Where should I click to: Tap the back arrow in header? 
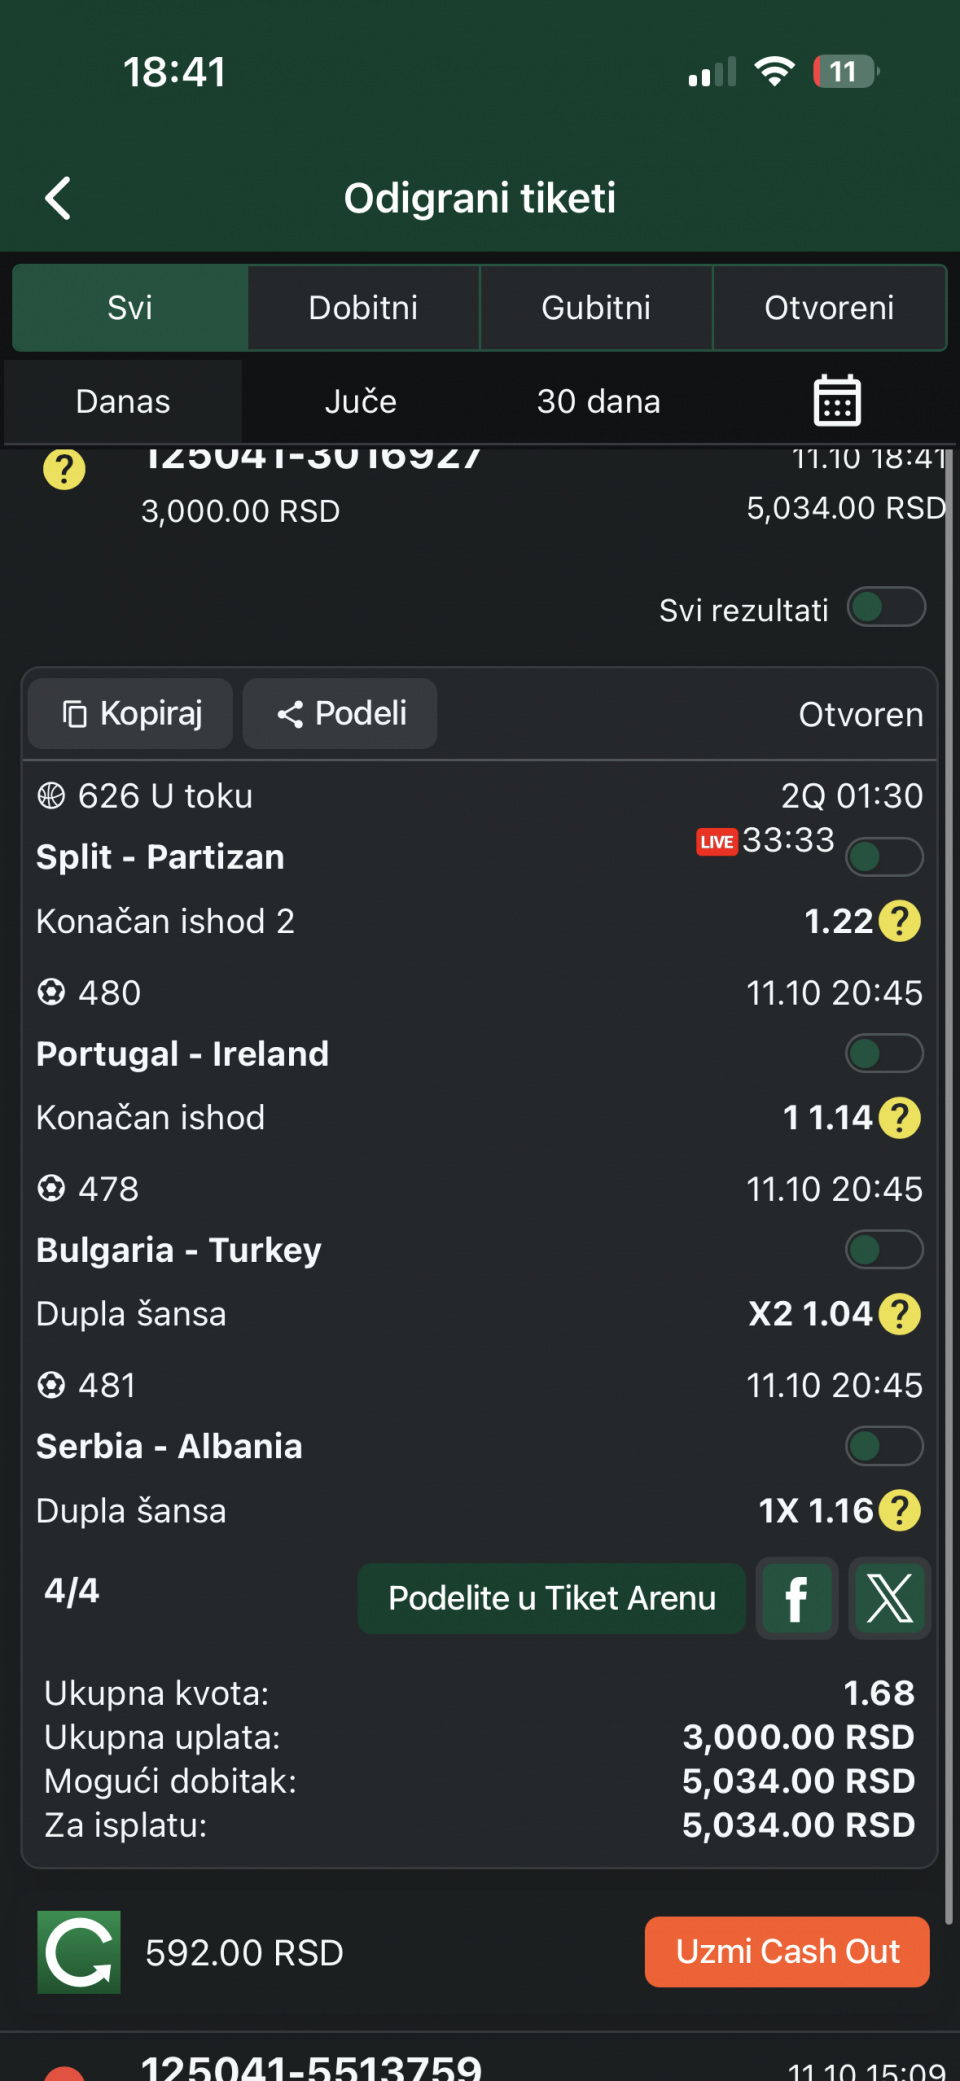click(x=59, y=198)
